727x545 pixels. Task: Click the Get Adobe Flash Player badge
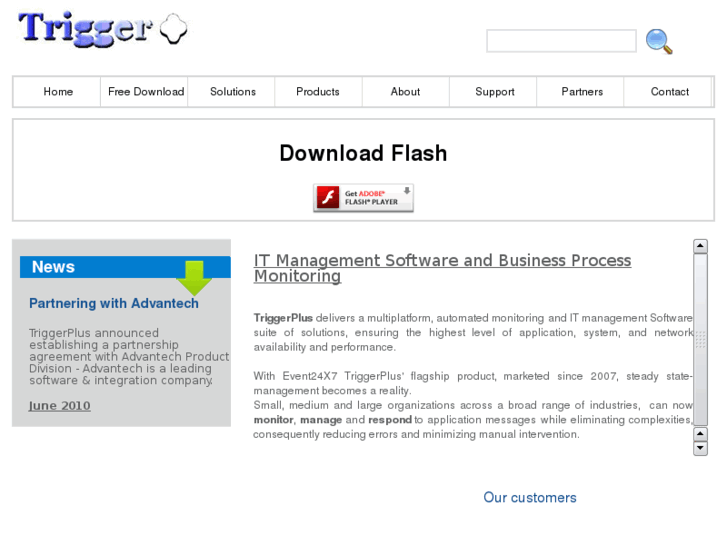click(x=363, y=198)
